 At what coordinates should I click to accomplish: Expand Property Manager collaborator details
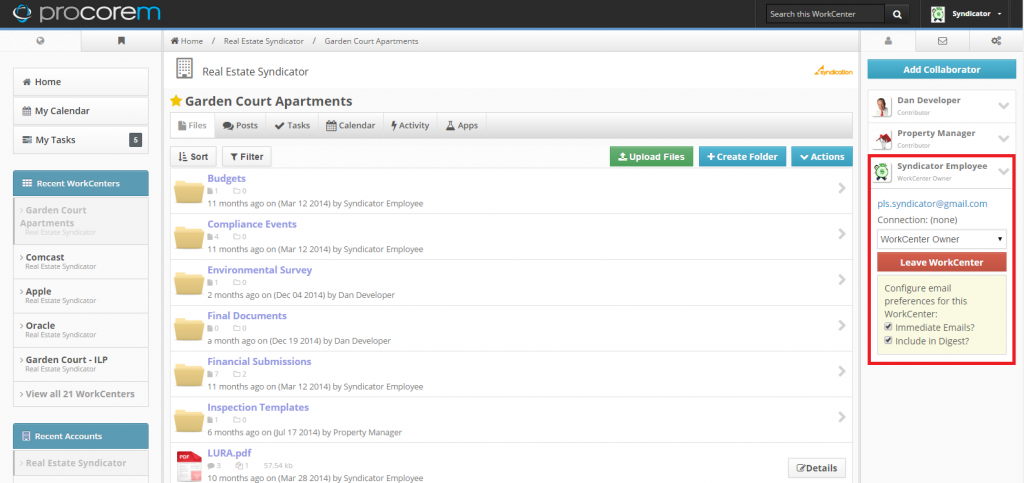[x=1004, y=138]
